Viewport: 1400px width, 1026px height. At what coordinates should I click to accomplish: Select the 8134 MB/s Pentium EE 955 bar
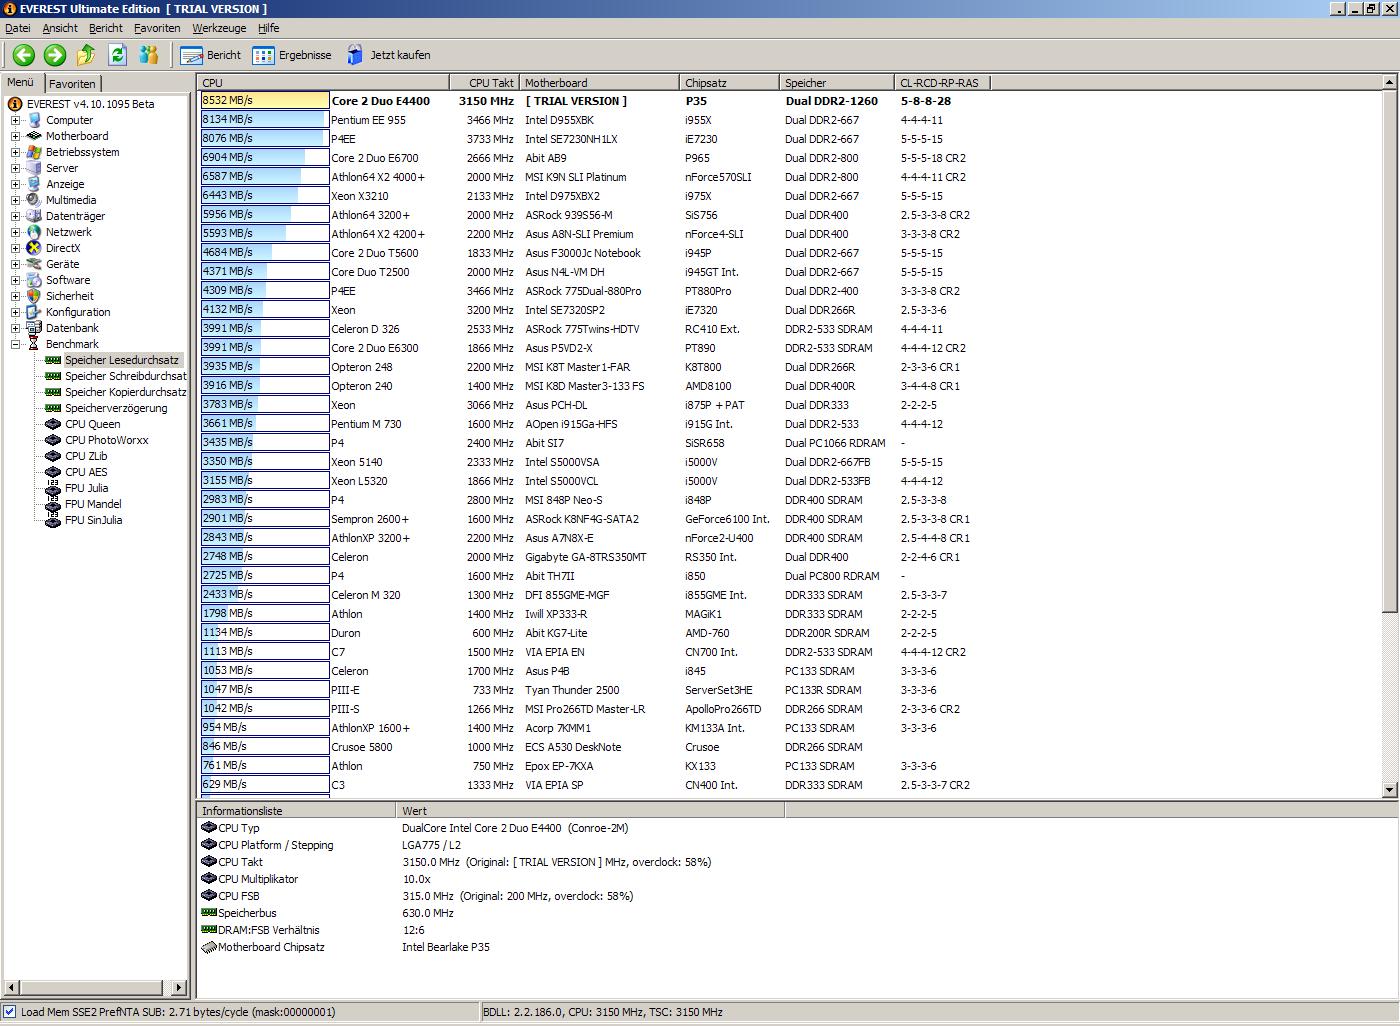264,119
